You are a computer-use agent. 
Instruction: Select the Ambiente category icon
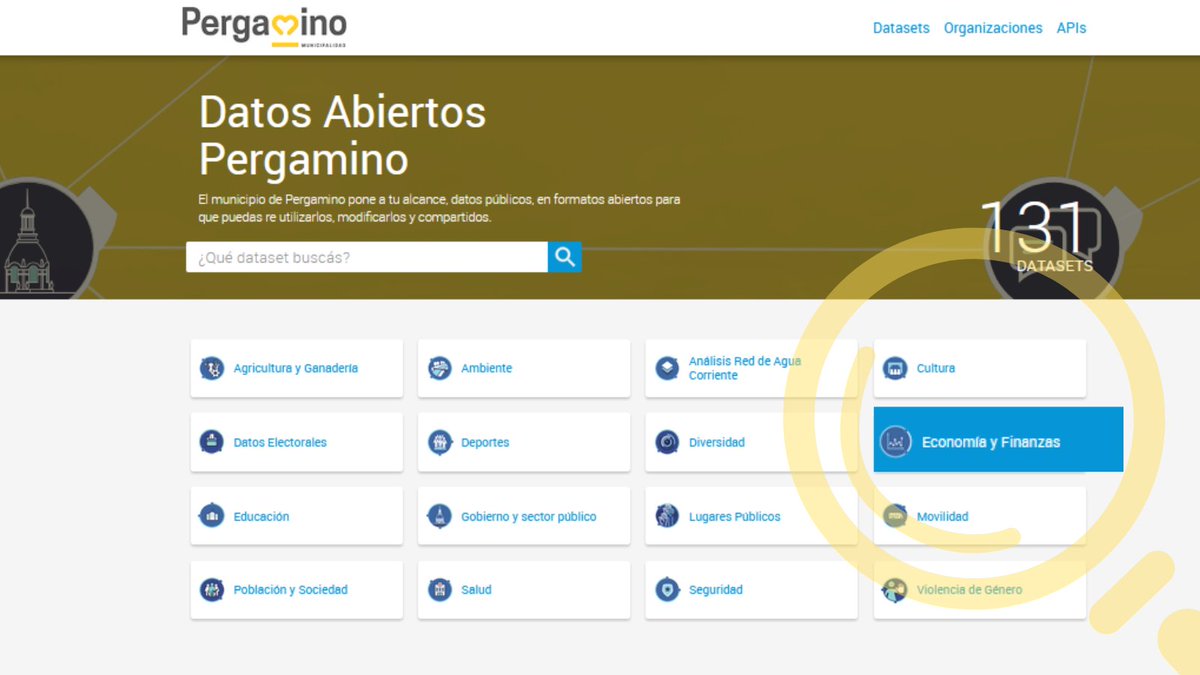pyautogui.click(x=439, y=368)
